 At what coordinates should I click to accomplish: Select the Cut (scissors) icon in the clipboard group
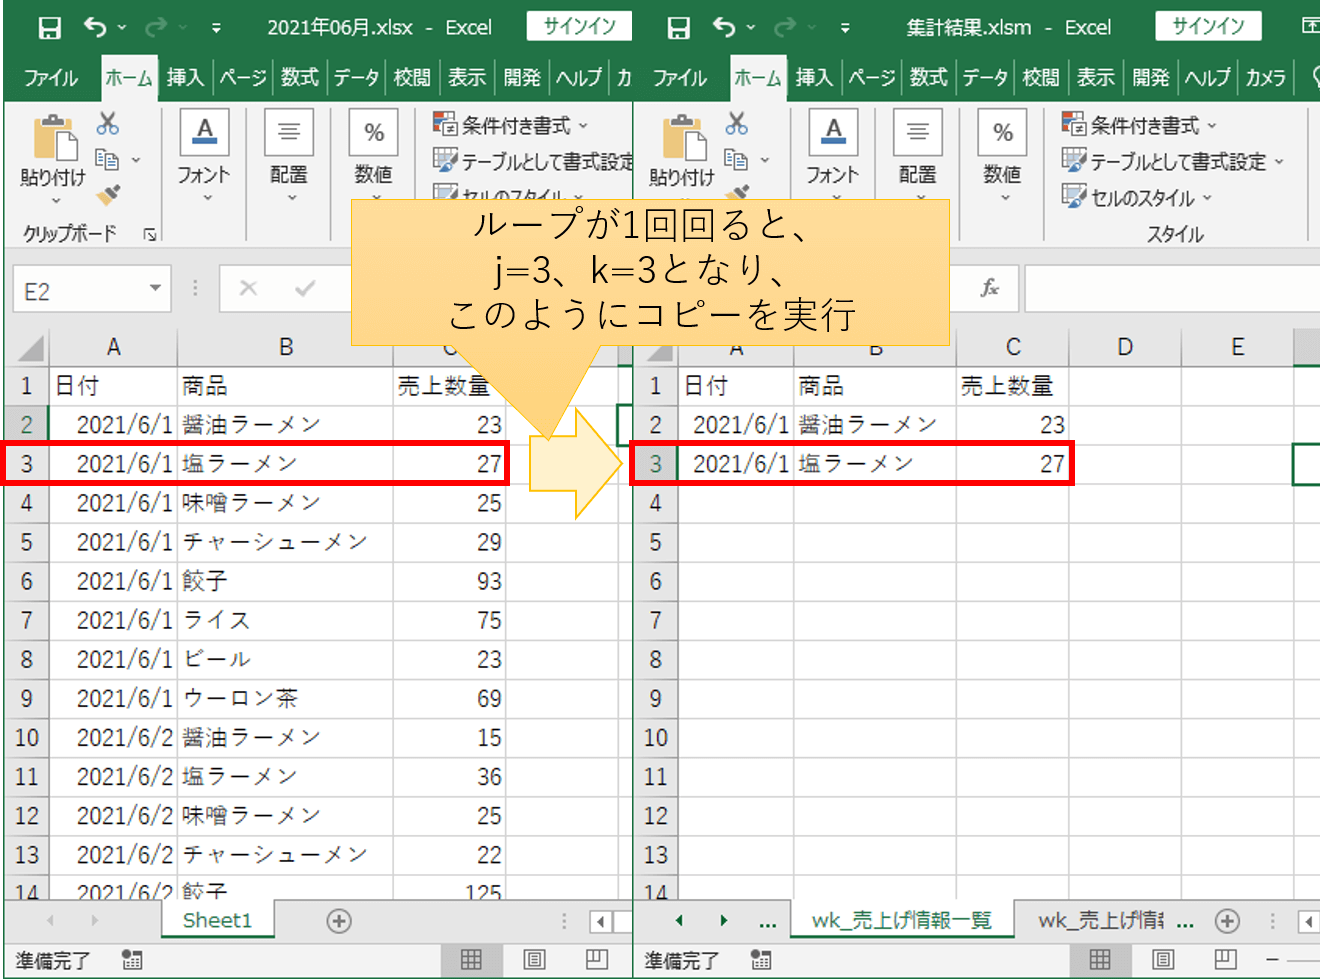coord(107,120)
